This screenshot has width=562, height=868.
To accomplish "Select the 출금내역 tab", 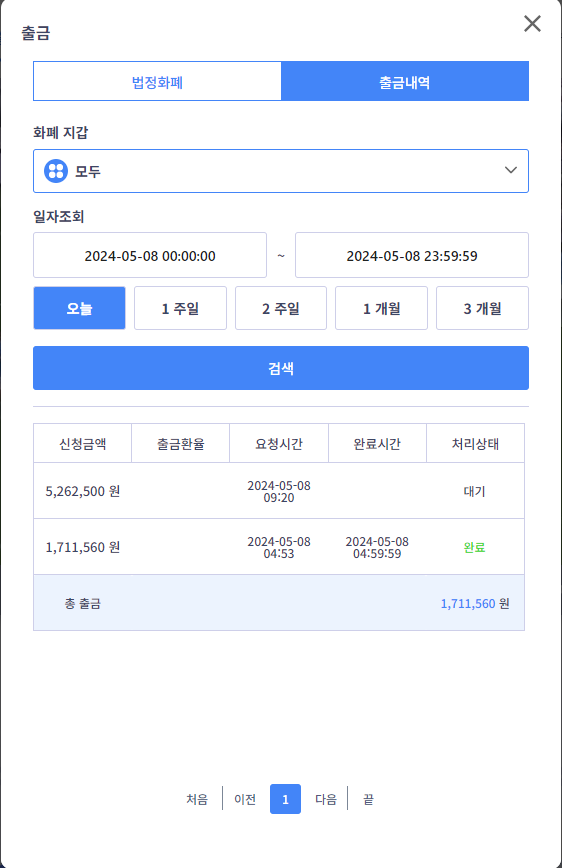I will [405, 81].
